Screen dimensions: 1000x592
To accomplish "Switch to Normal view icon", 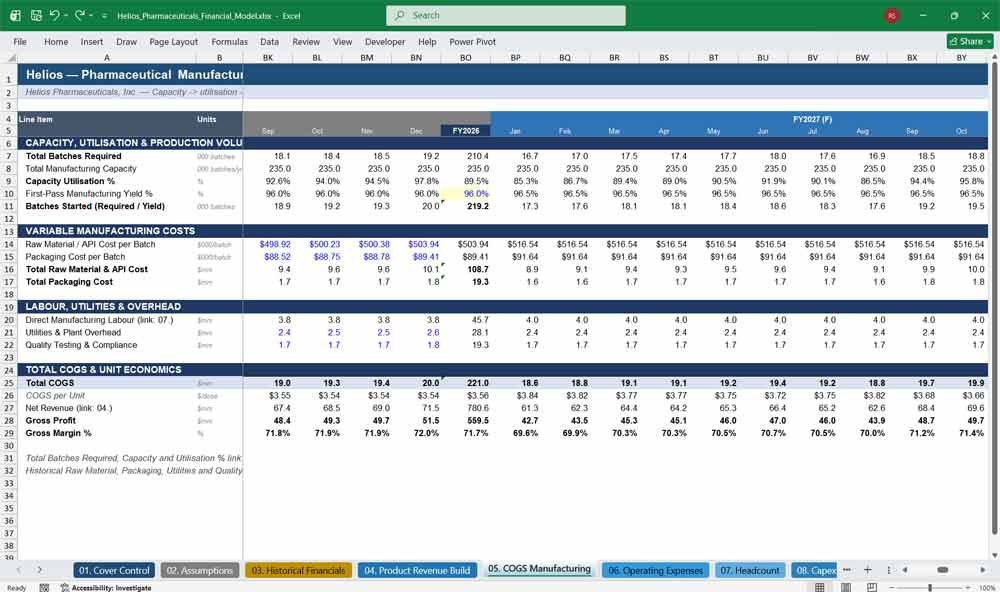I will pyautogui.click(x=820, y=587).
